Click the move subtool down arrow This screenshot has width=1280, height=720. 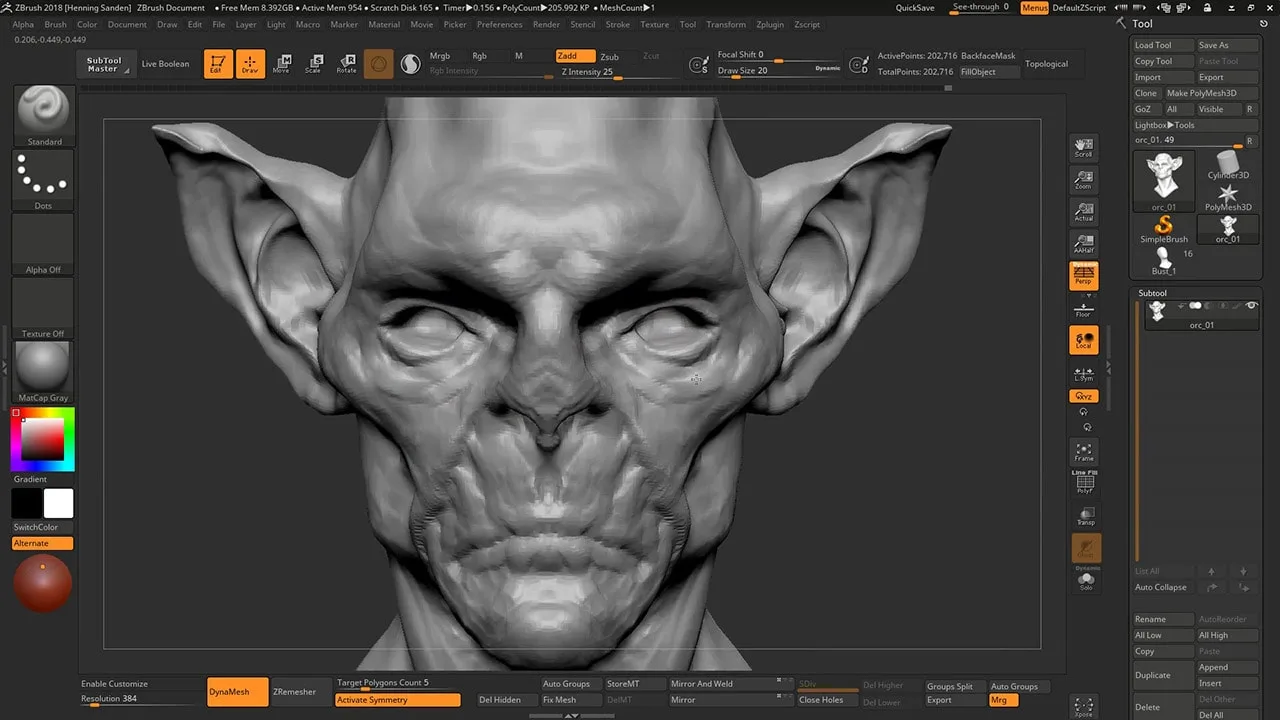1244,571
